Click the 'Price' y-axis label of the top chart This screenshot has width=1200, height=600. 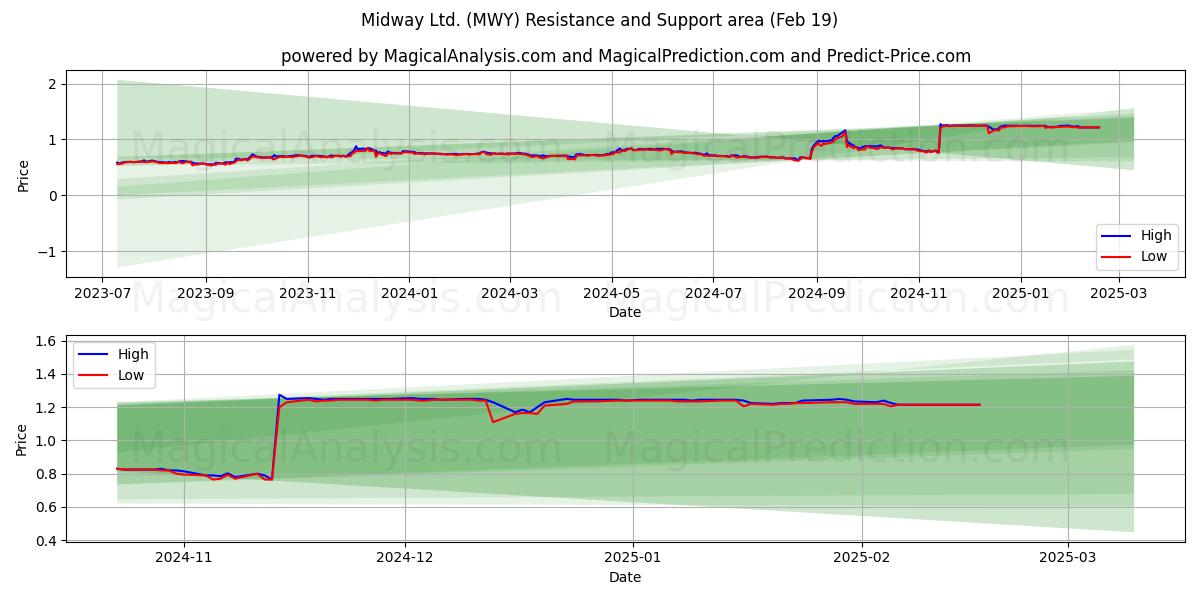pyautogui.click(x=23, y=174)
